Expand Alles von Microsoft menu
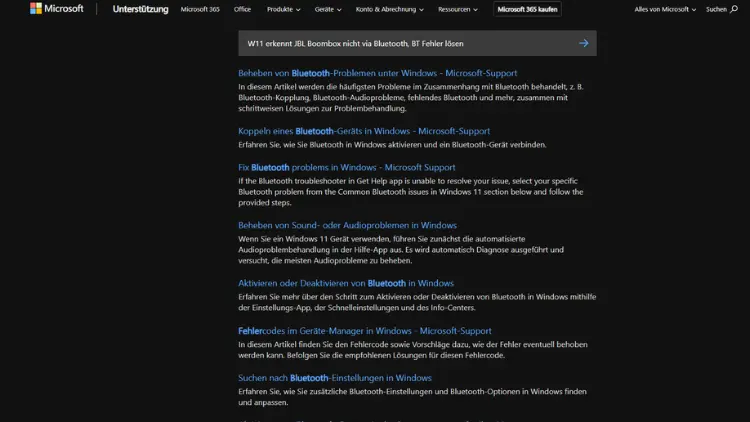 pyautogui.click(x=665, y=9)
